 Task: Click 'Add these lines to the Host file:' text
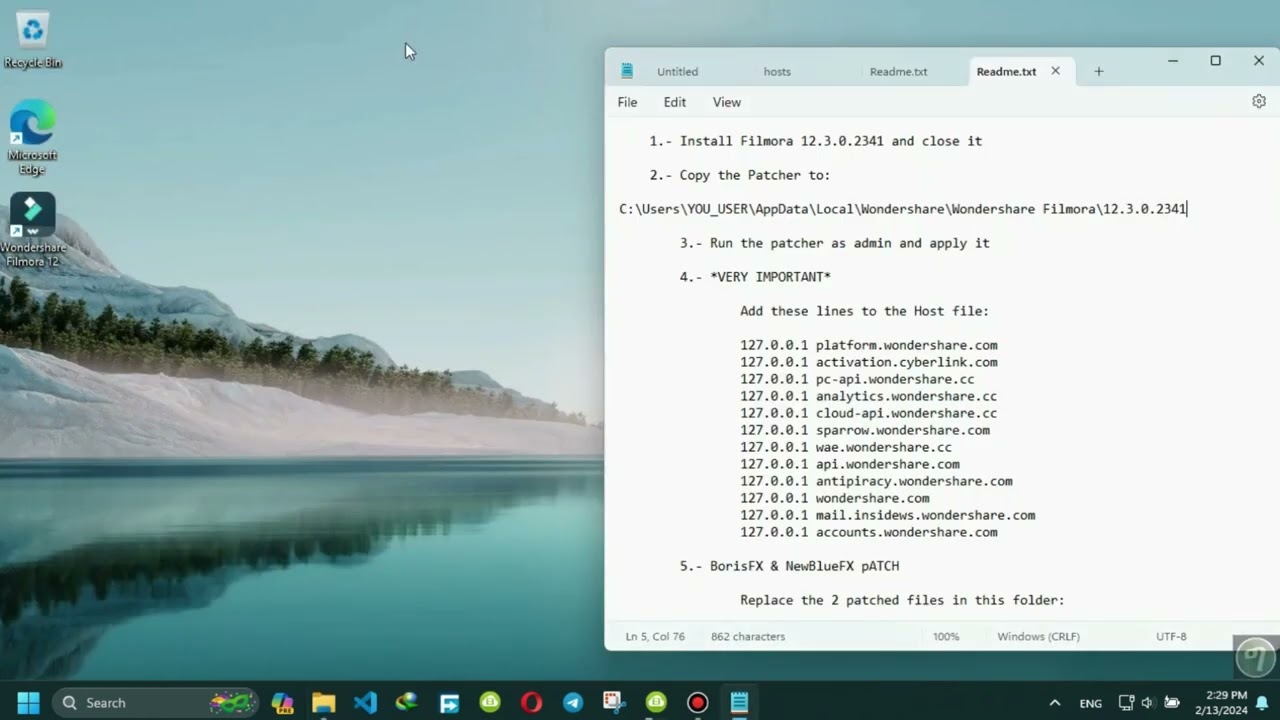(864, 311)
